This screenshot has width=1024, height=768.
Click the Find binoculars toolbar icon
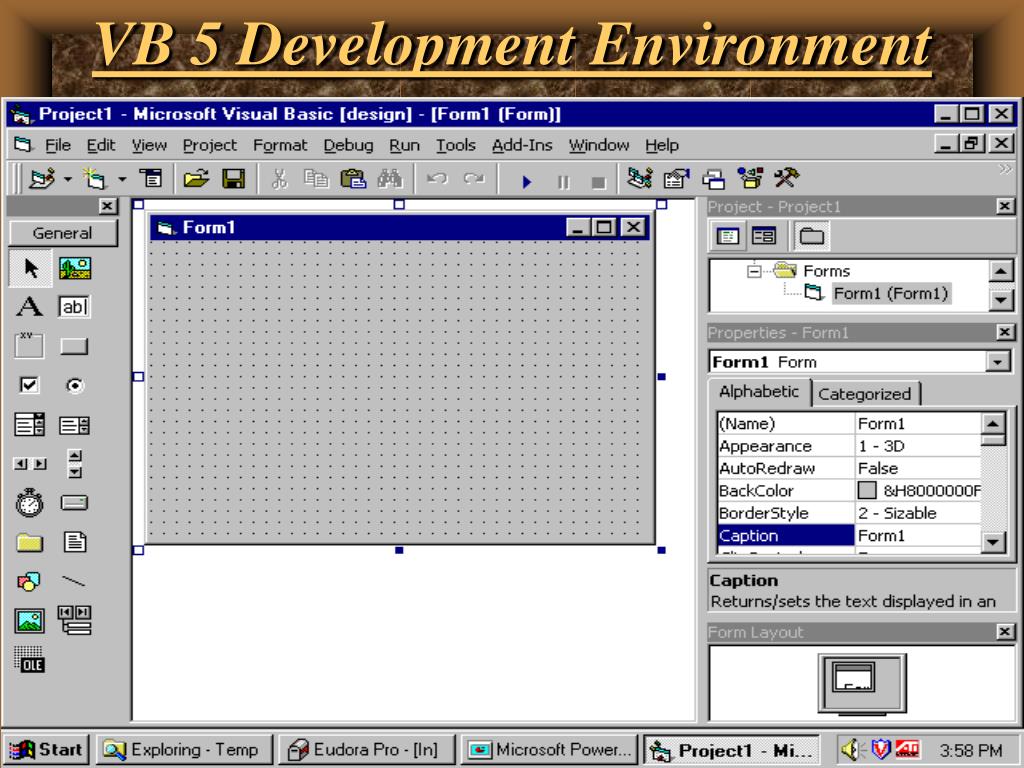click(x=390, y=178)
